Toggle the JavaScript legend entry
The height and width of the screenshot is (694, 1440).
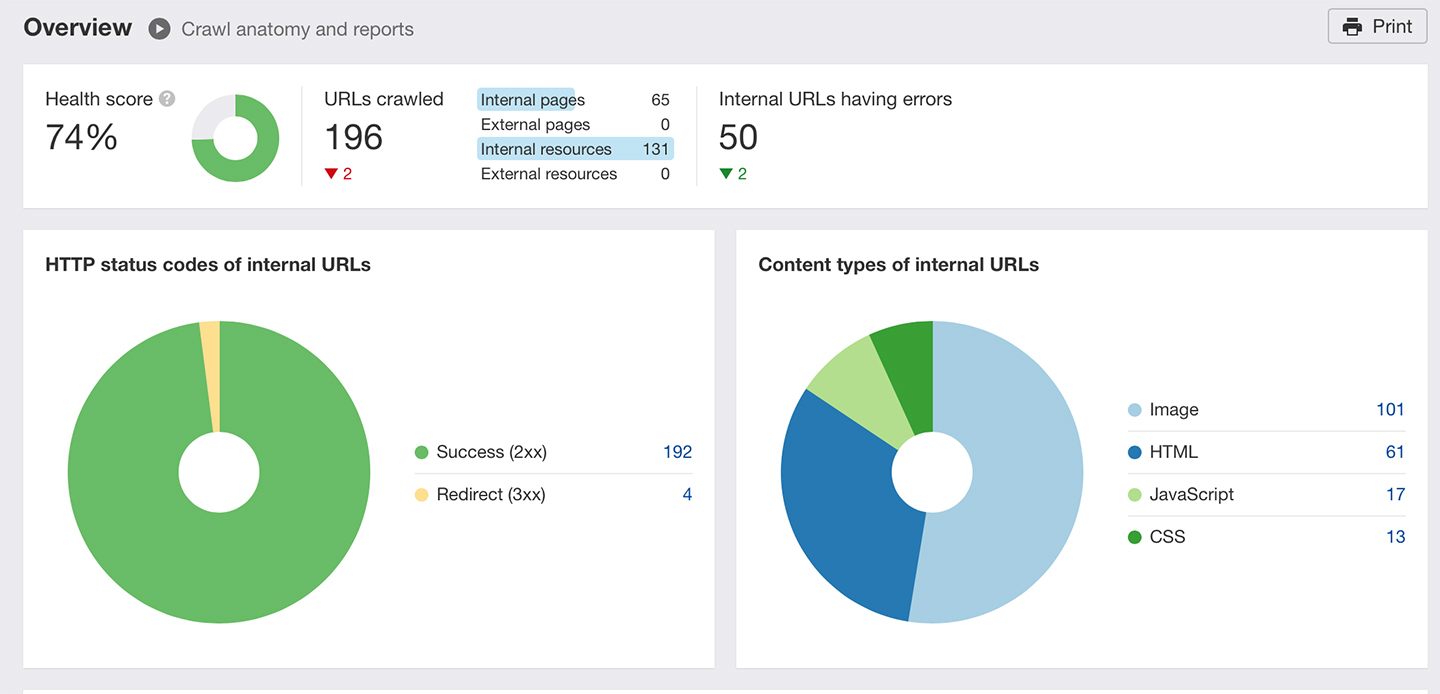1191,494
